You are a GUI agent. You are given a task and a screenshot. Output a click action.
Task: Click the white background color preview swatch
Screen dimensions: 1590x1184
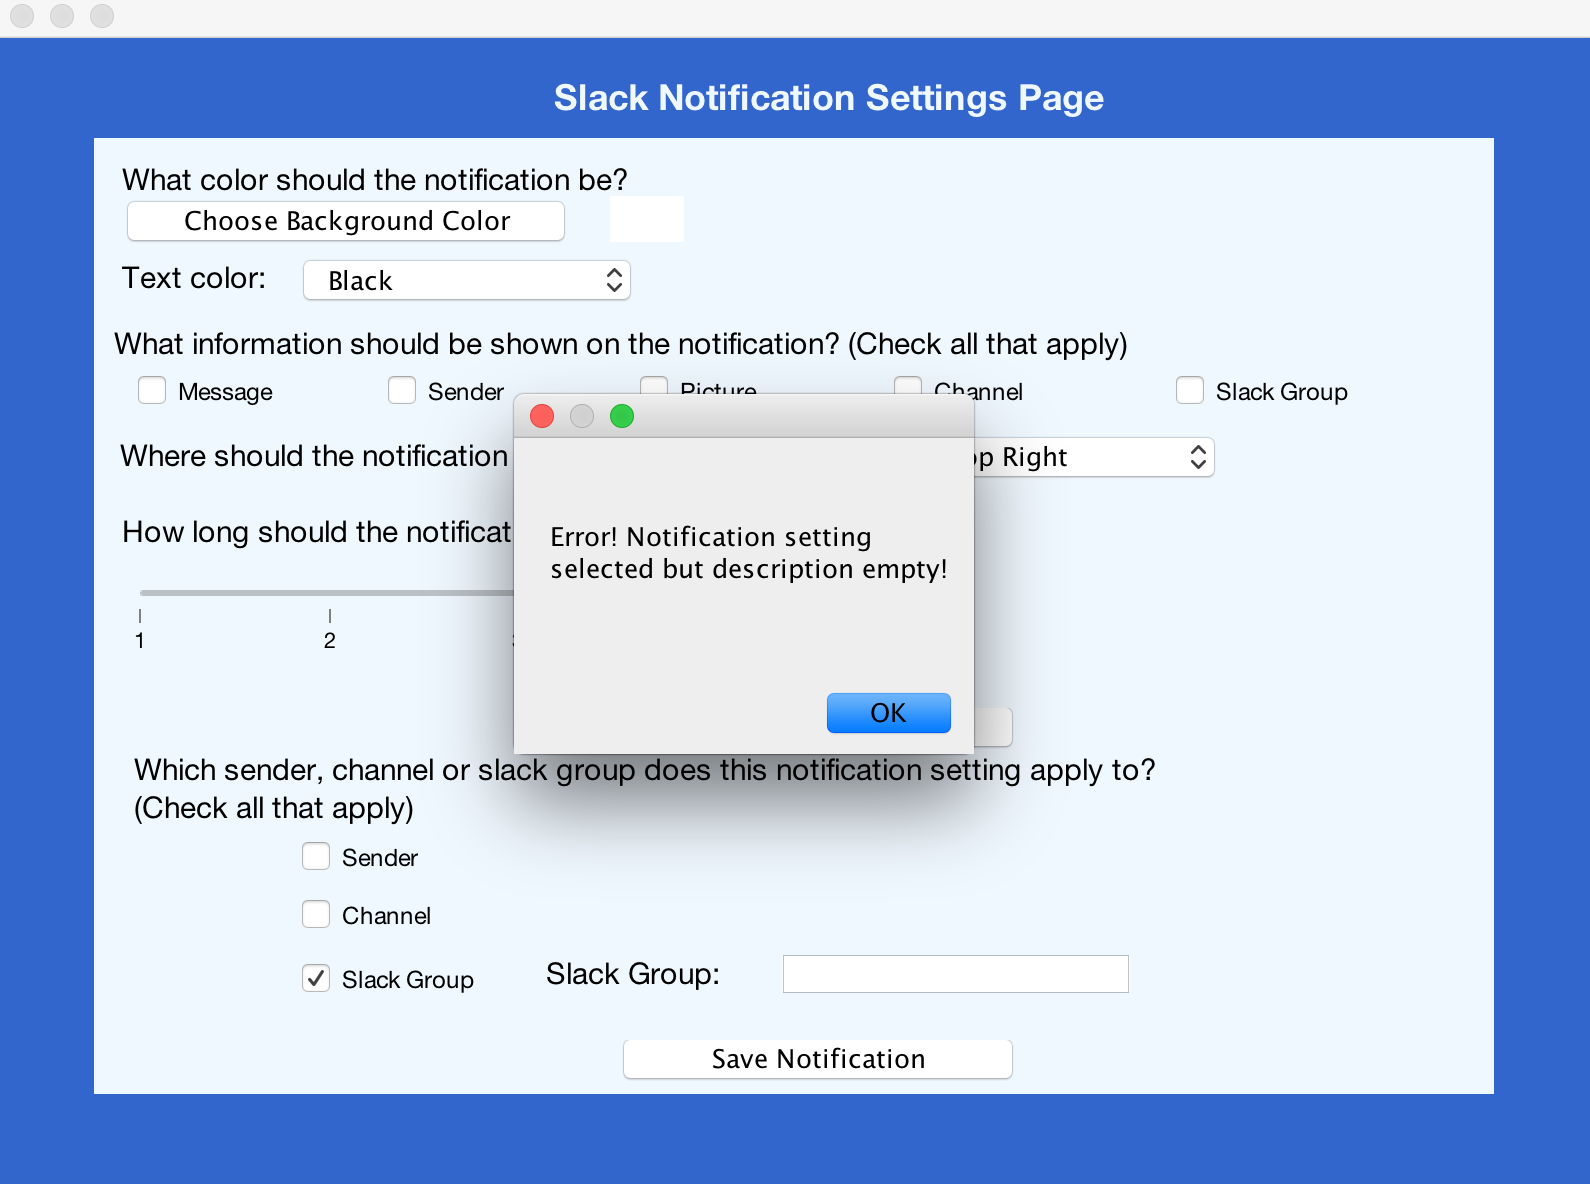click(x=647, y=219)
